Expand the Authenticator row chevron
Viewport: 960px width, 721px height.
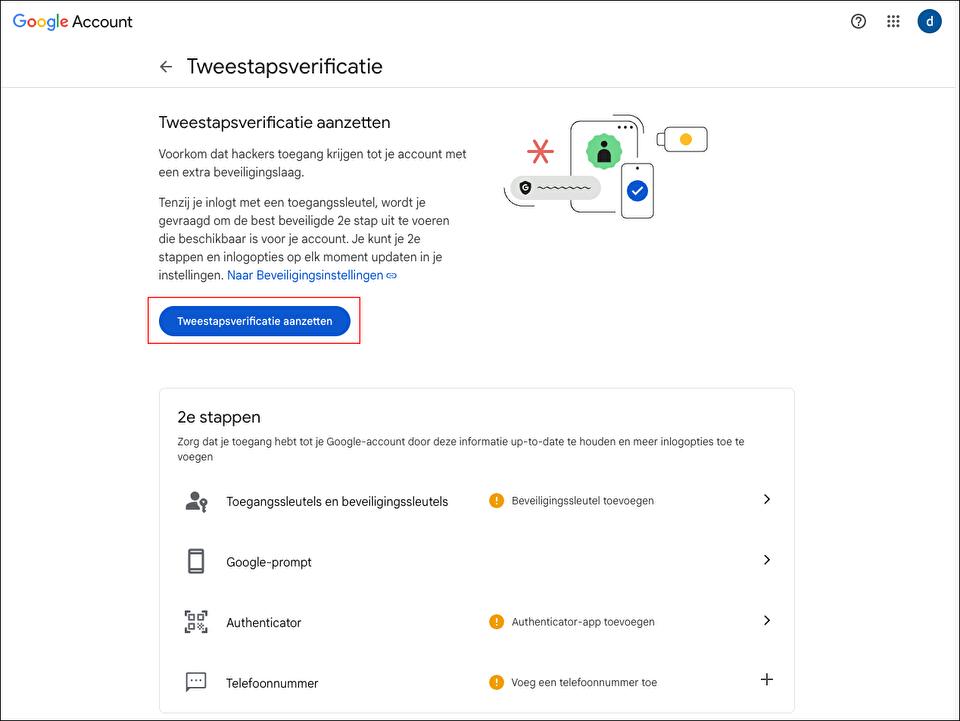click(767, 620)
